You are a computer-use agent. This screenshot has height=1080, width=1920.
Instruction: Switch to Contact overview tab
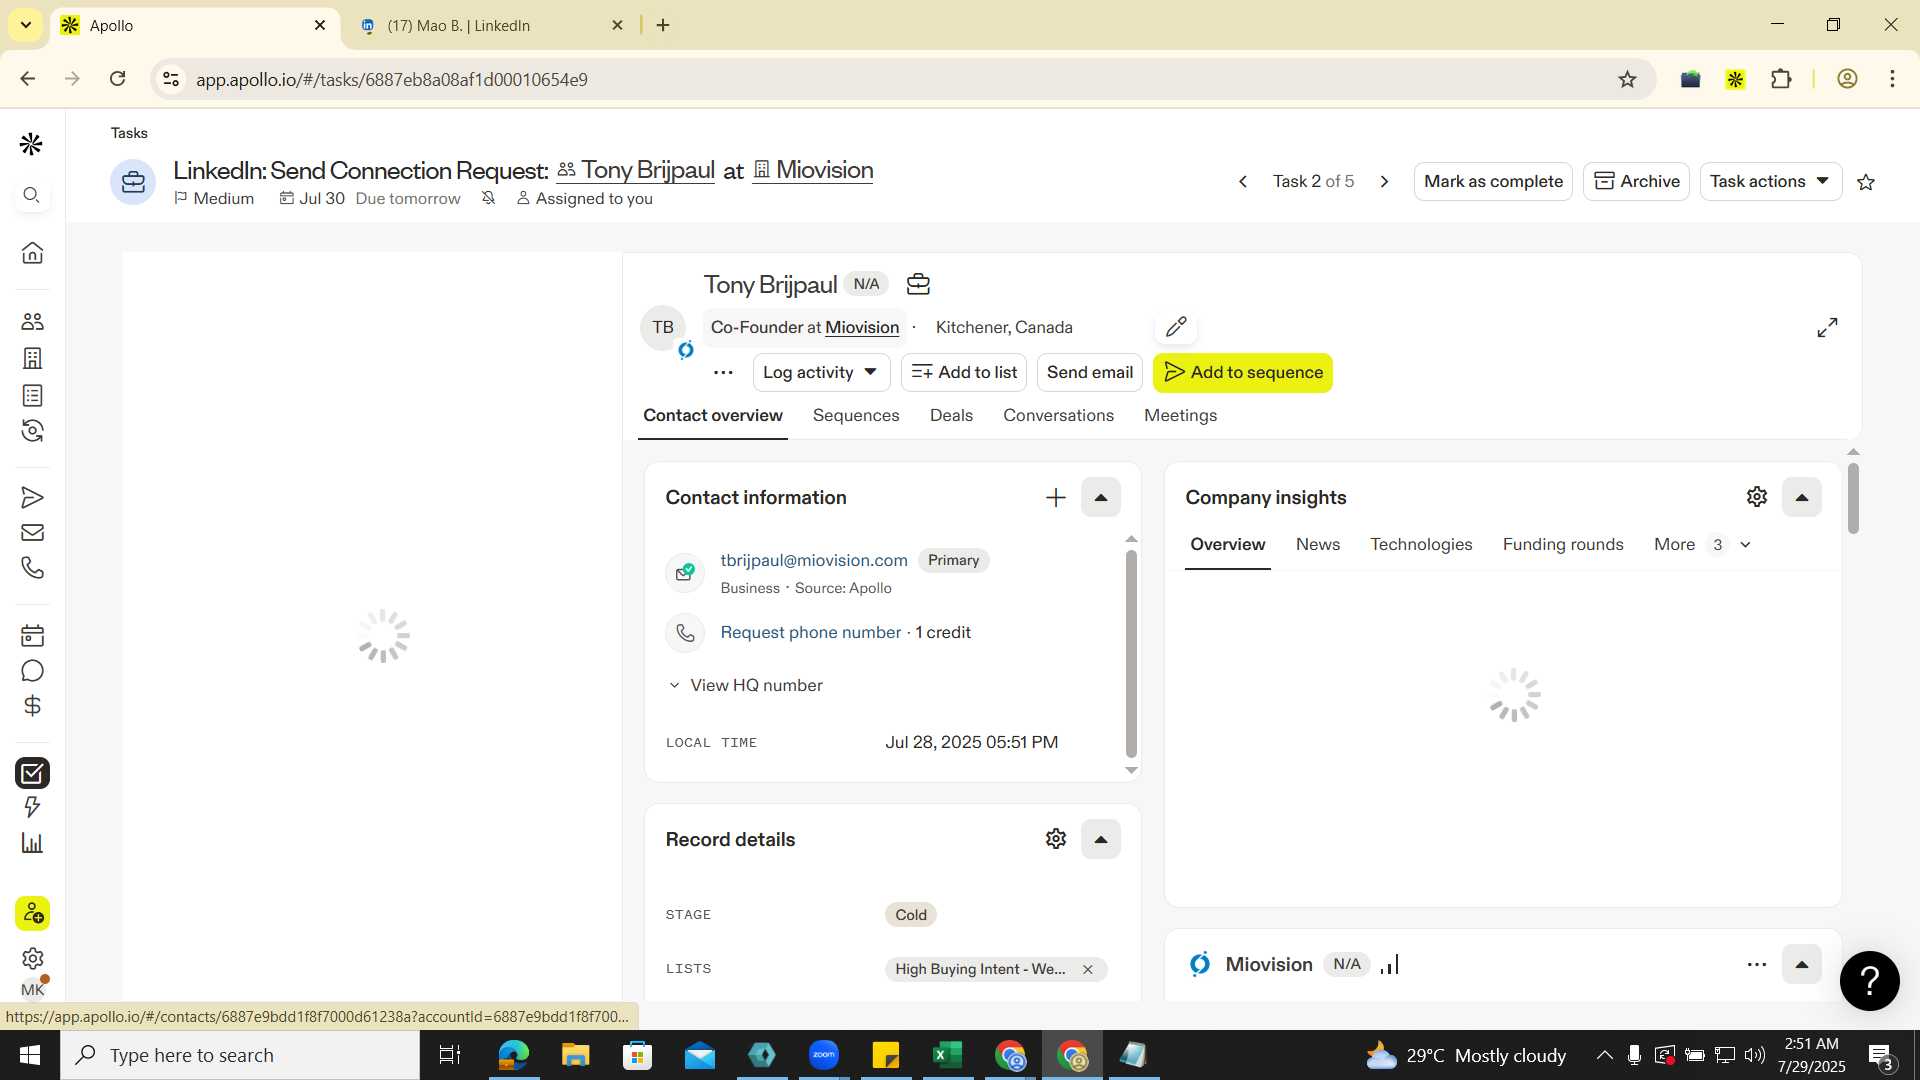pyautogui.click(x=712, y=415)
